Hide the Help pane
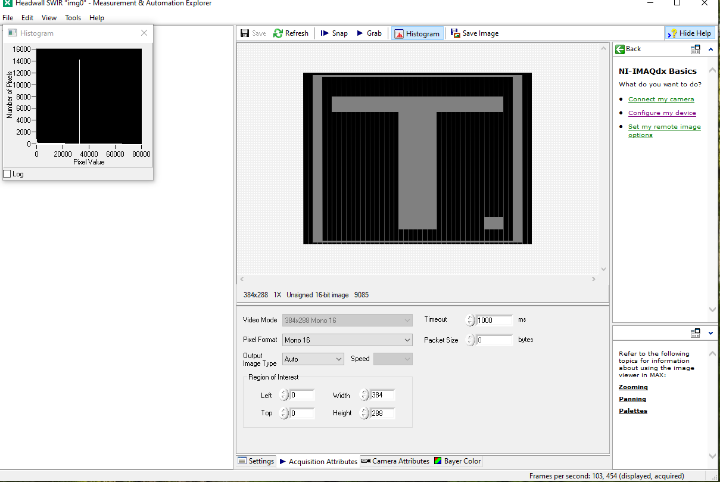The image size is (720, 482). [690, 33]
